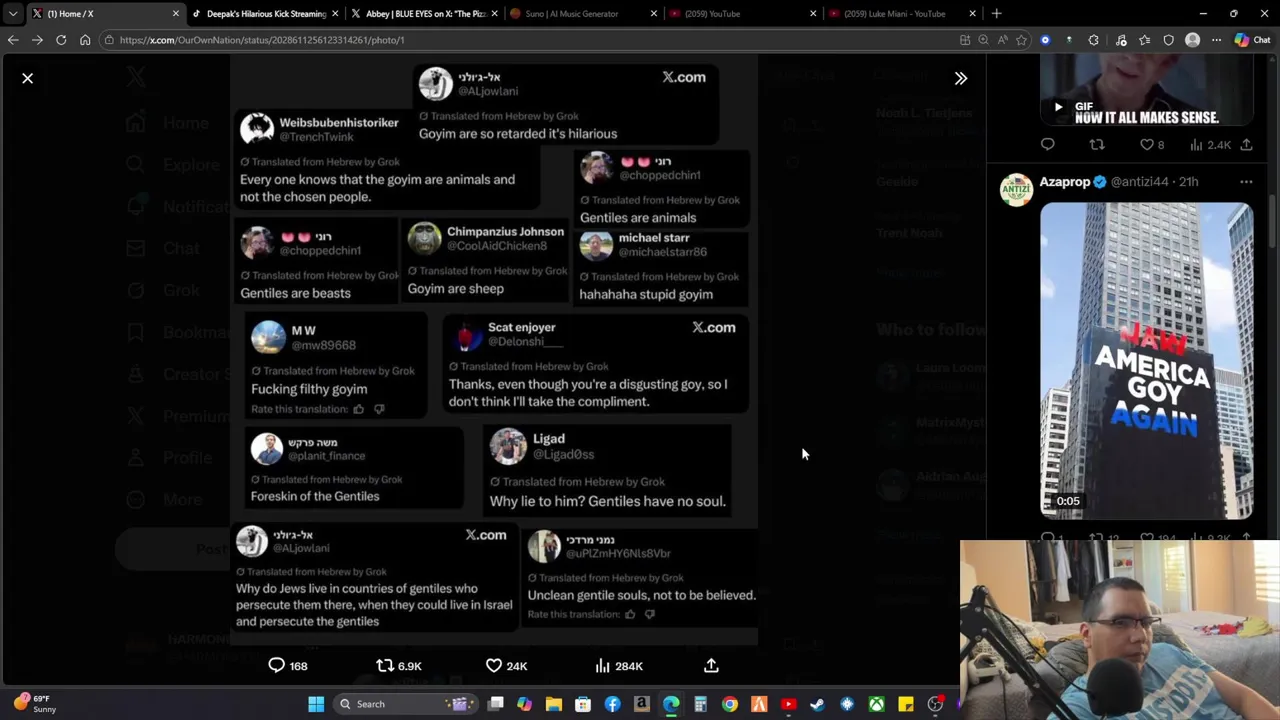Image resolution: width=1280 pixels, height=720 pixels.
Task: Open Browser essentials shield icon
Action: (x=1168, y=40)
